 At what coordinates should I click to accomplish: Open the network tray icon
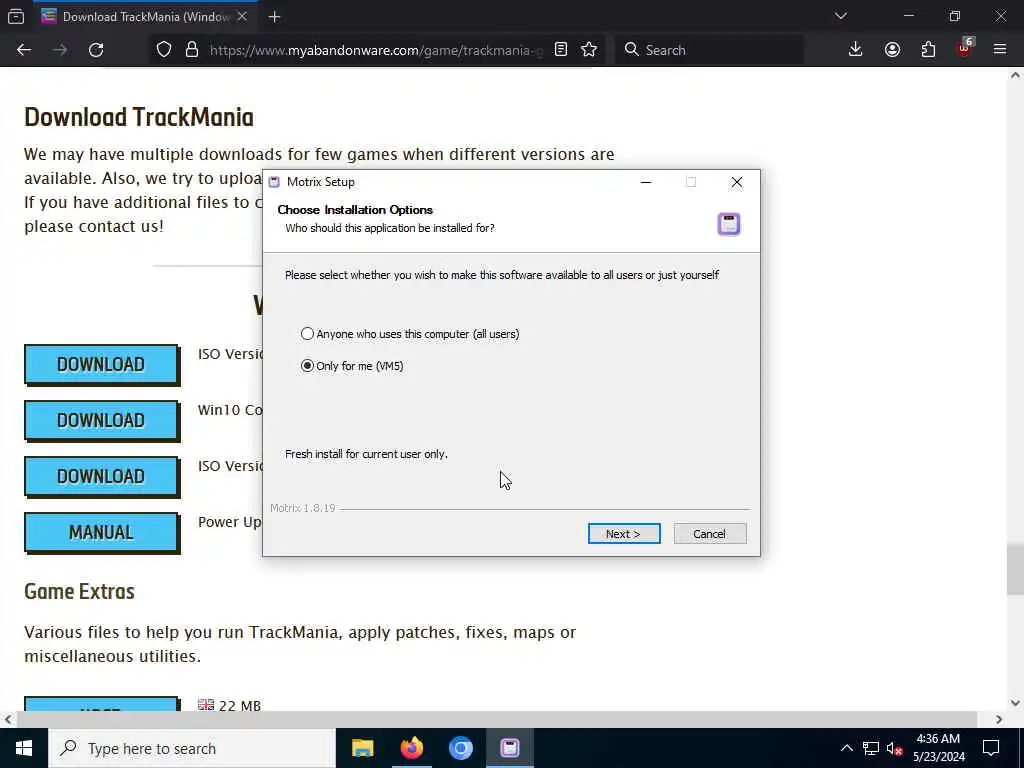(x=871, y=748)
